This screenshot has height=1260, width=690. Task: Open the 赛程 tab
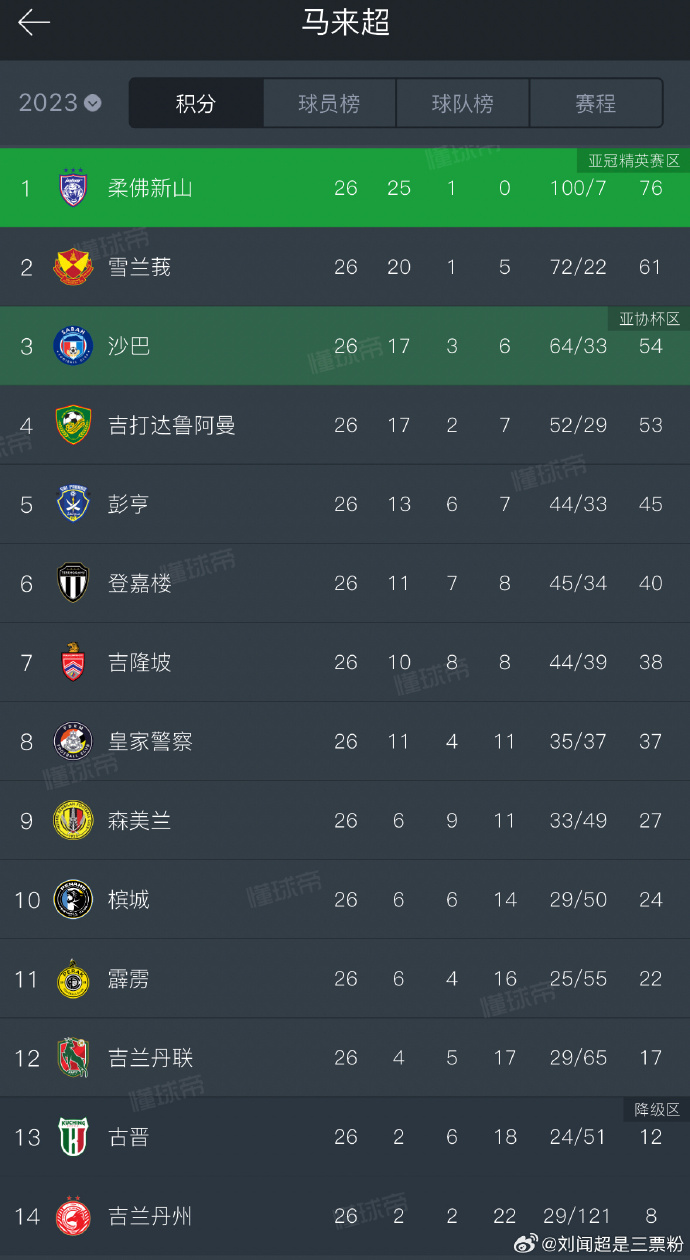[595, 104]
